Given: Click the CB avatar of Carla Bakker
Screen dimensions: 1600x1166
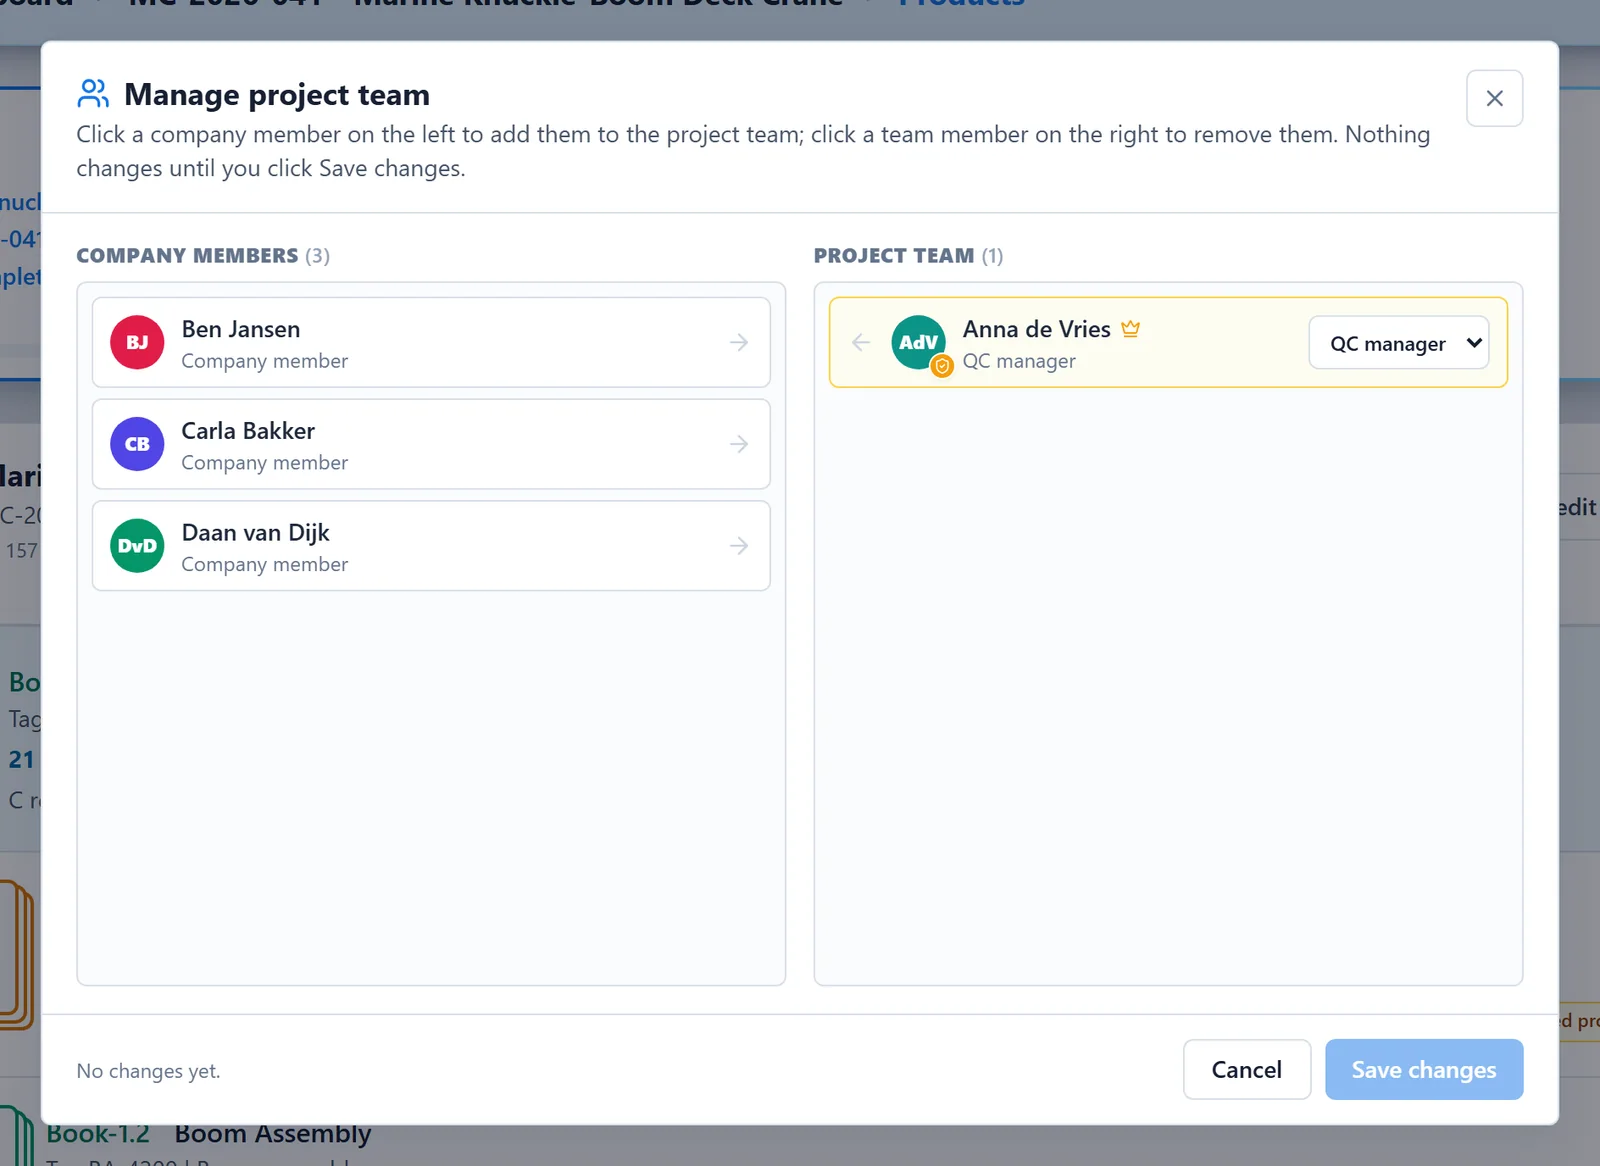Looking at the screenshot, I should (x=137, y=444).
